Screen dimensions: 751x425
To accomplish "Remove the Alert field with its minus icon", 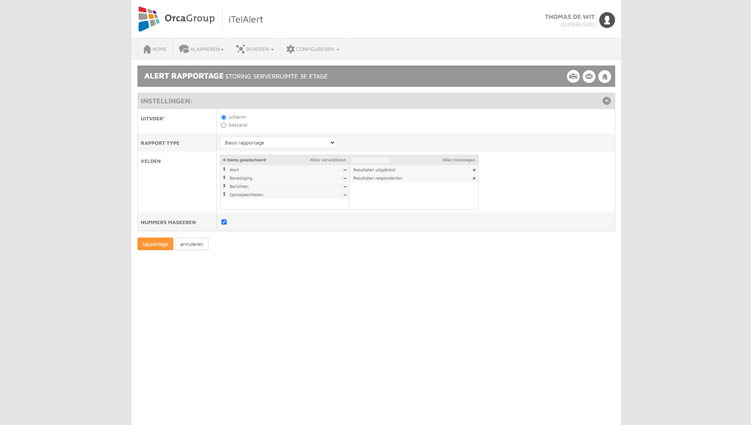I will coord(345,170).
